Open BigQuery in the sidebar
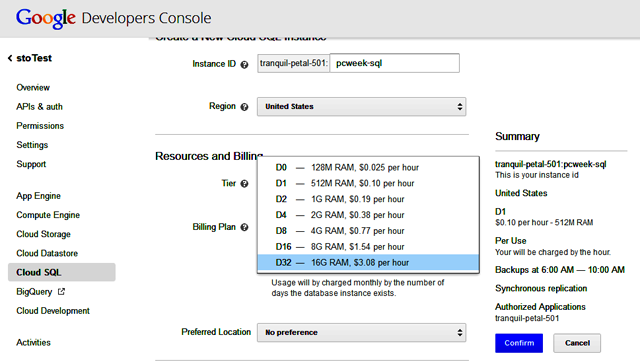Image resolution: width=640 pixels, height=364 pixels. (34, 292)
